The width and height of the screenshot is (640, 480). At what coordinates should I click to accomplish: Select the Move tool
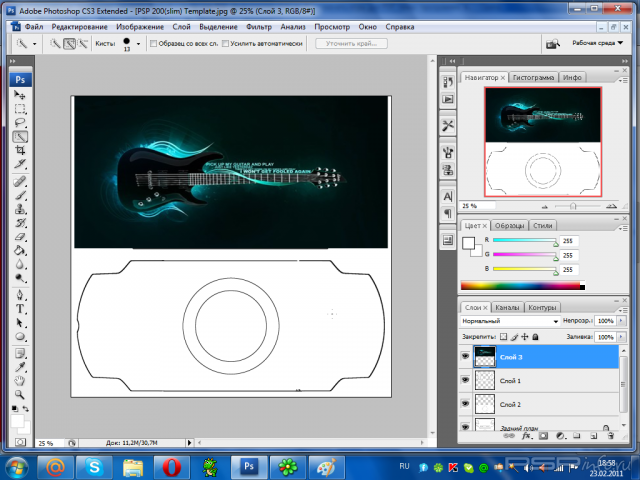pyautogui.click(x=20, y=94)
